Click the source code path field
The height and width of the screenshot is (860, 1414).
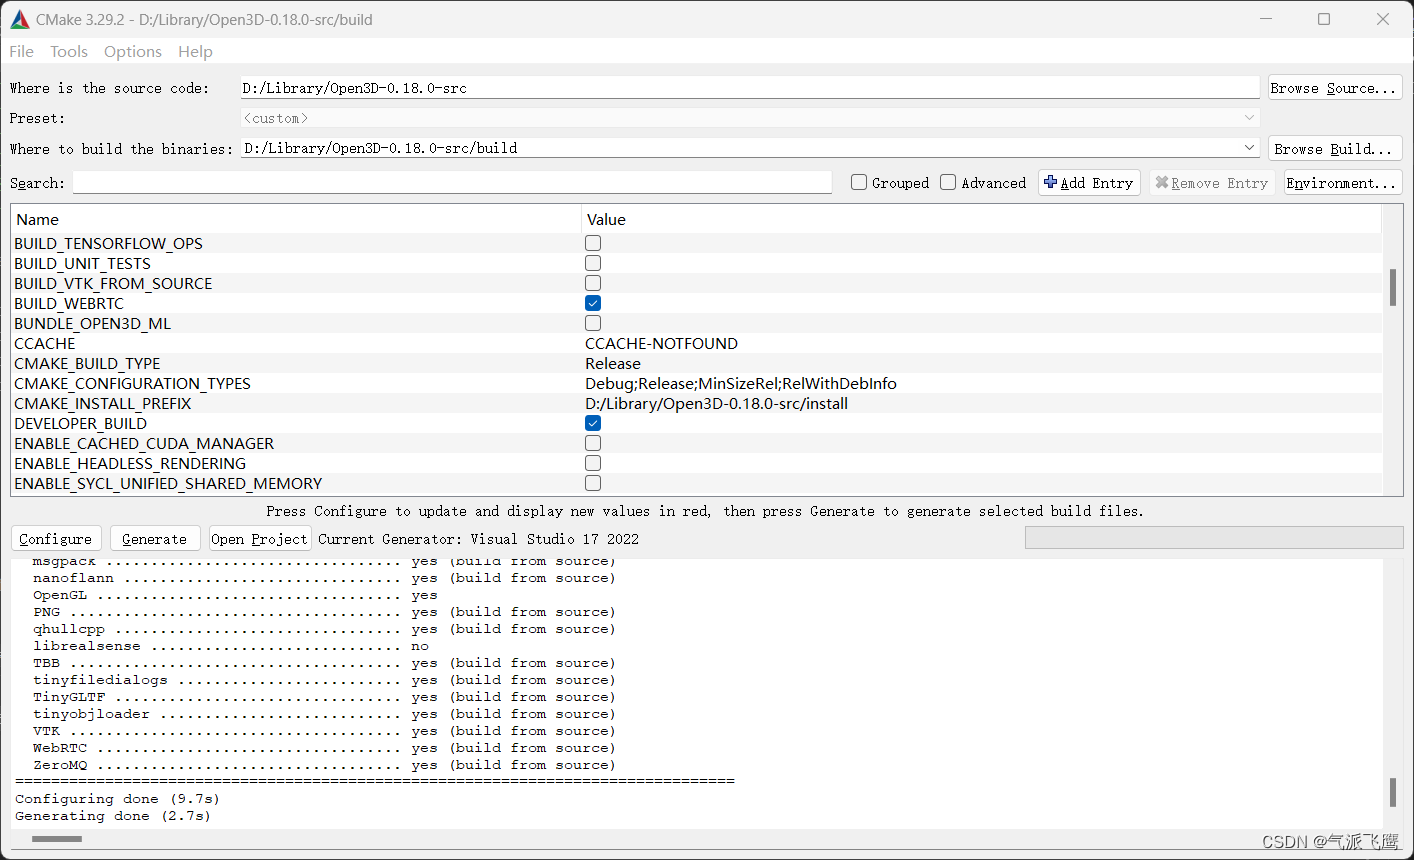click(750, 88)
